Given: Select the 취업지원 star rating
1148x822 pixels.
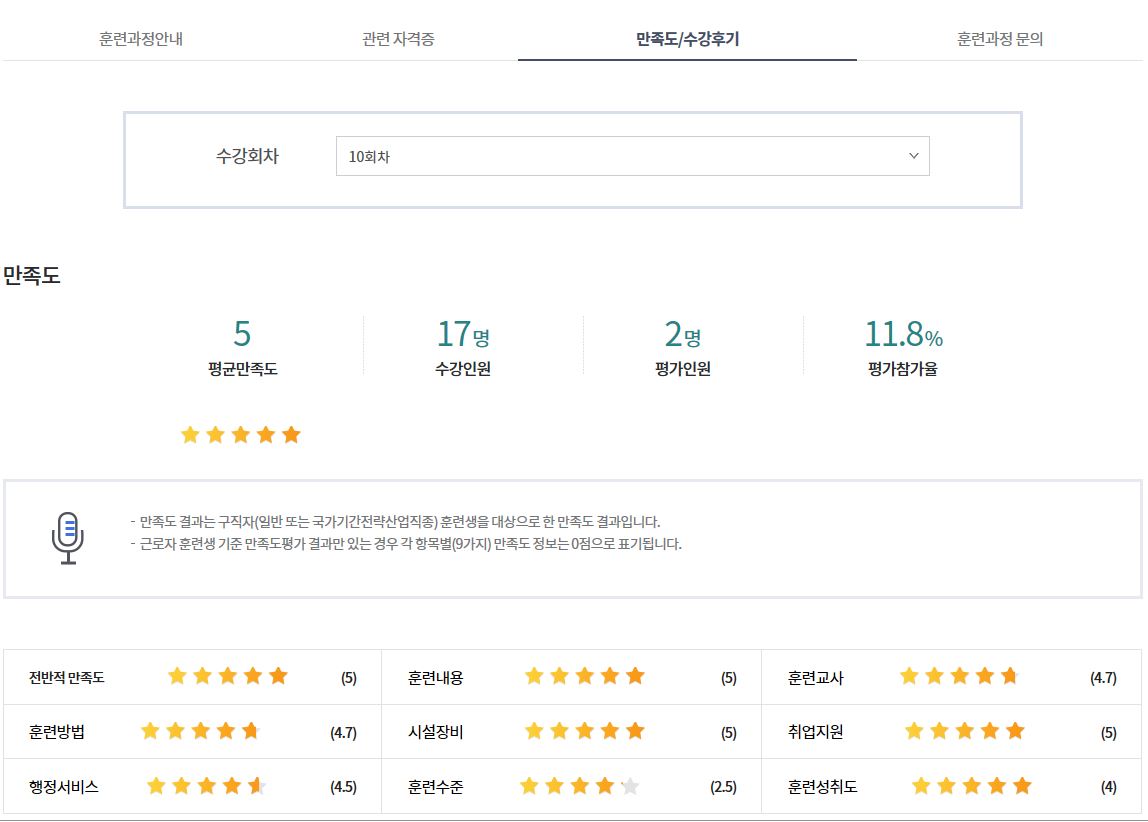Looking at the screenshot, I should pos(964,731).
